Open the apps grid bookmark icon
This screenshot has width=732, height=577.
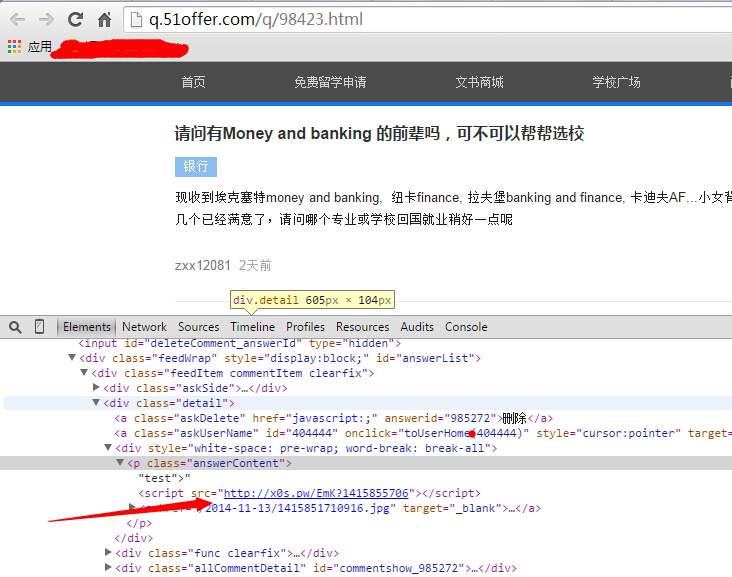[14, 47]
